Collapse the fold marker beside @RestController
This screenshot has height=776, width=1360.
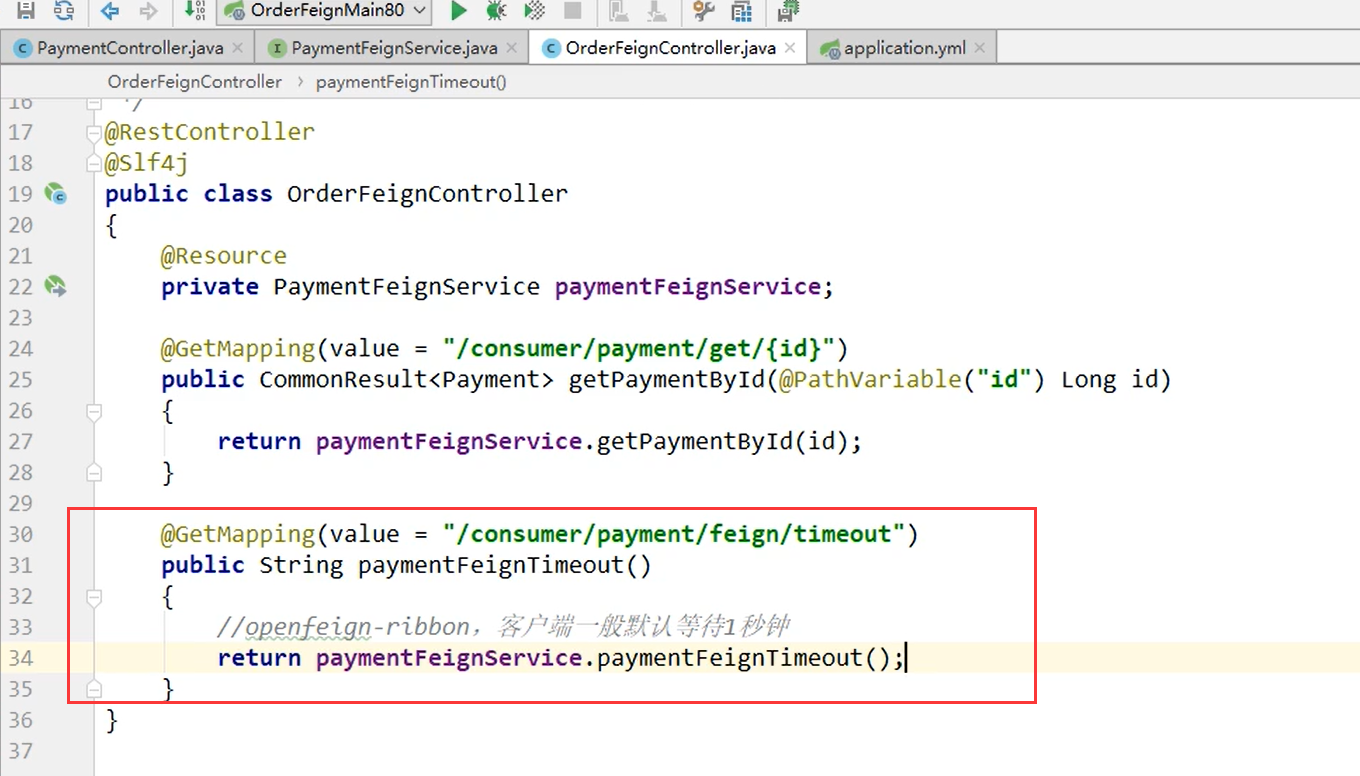(93, 131)
